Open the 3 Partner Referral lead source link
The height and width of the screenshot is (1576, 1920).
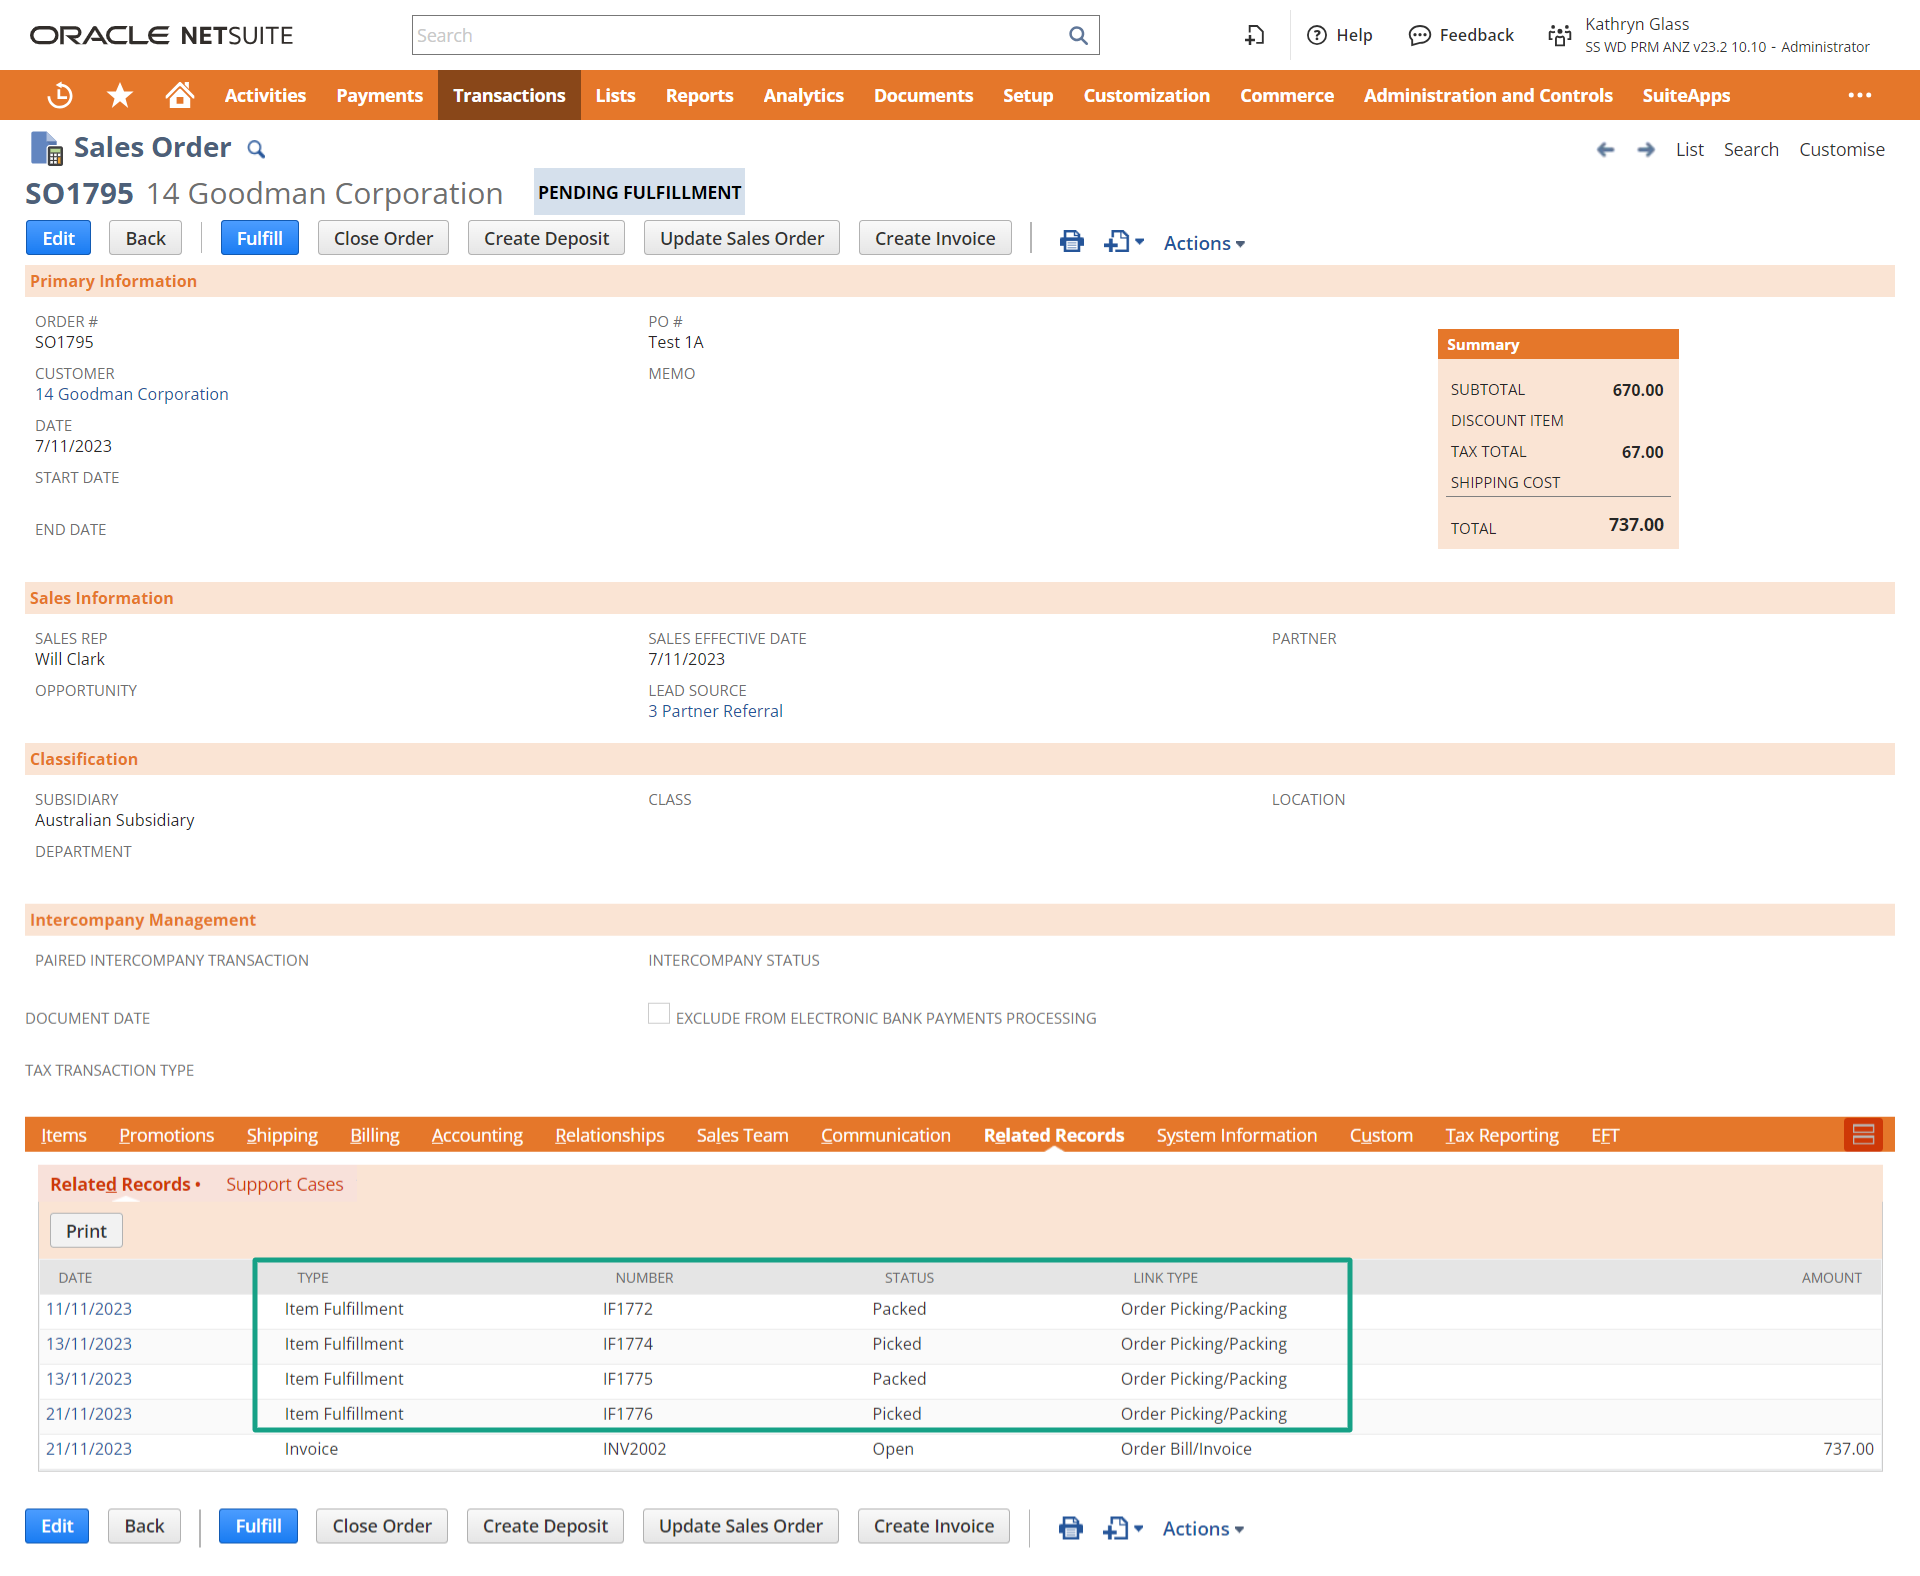coord(715,711)
